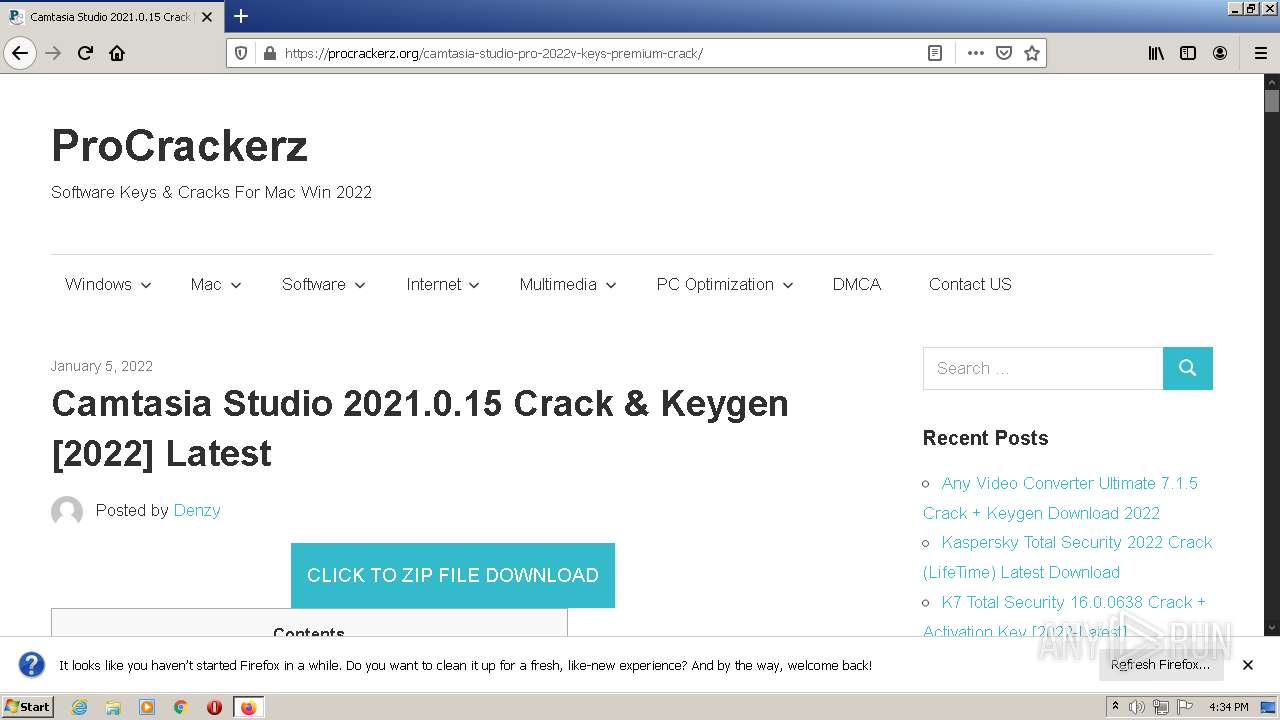Click the website search input field

pos(1043,368)
